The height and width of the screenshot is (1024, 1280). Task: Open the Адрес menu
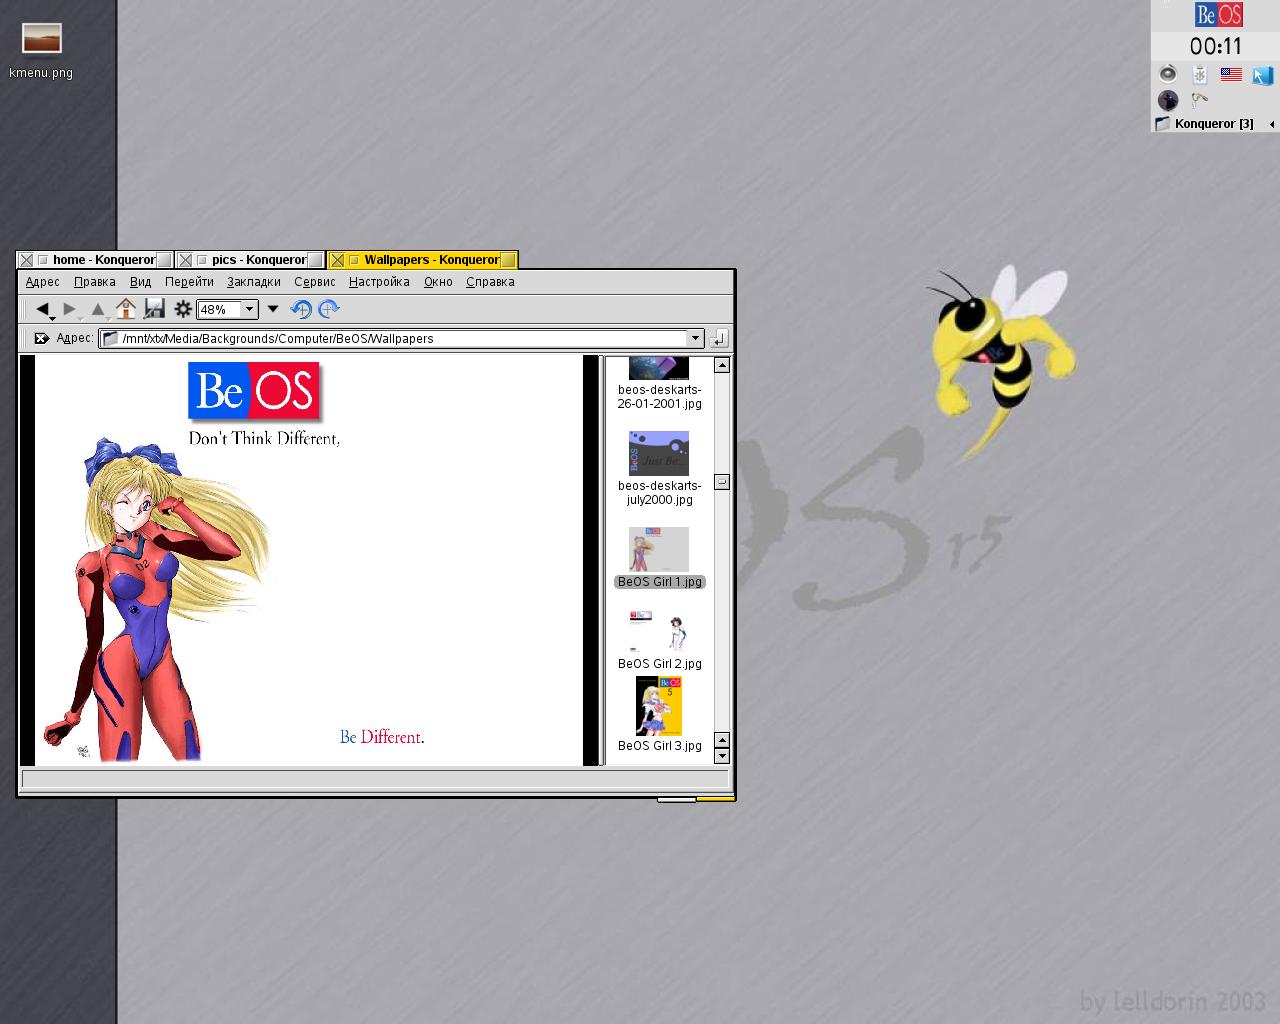43,282
